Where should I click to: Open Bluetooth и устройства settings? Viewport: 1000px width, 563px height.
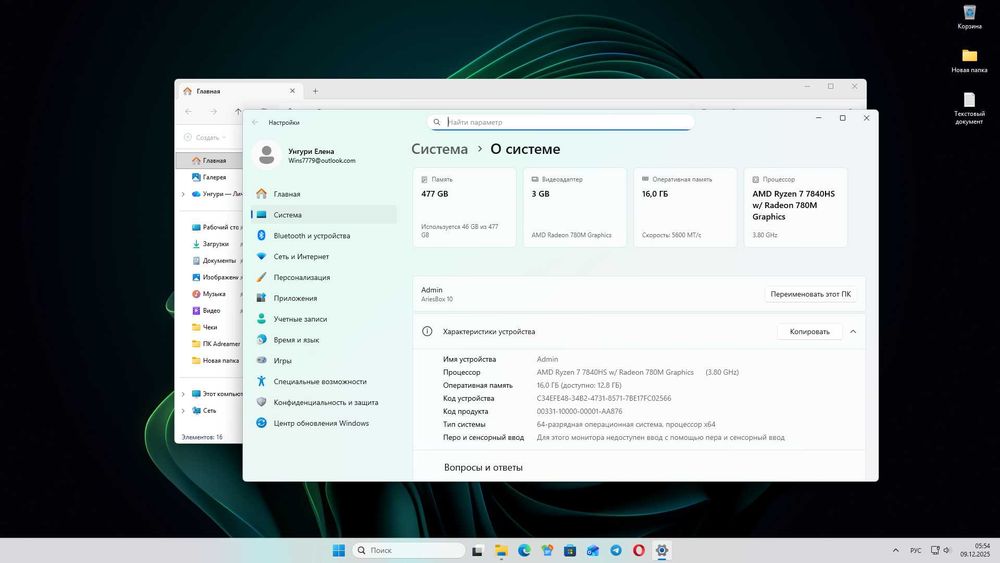[x=323, y=235]
